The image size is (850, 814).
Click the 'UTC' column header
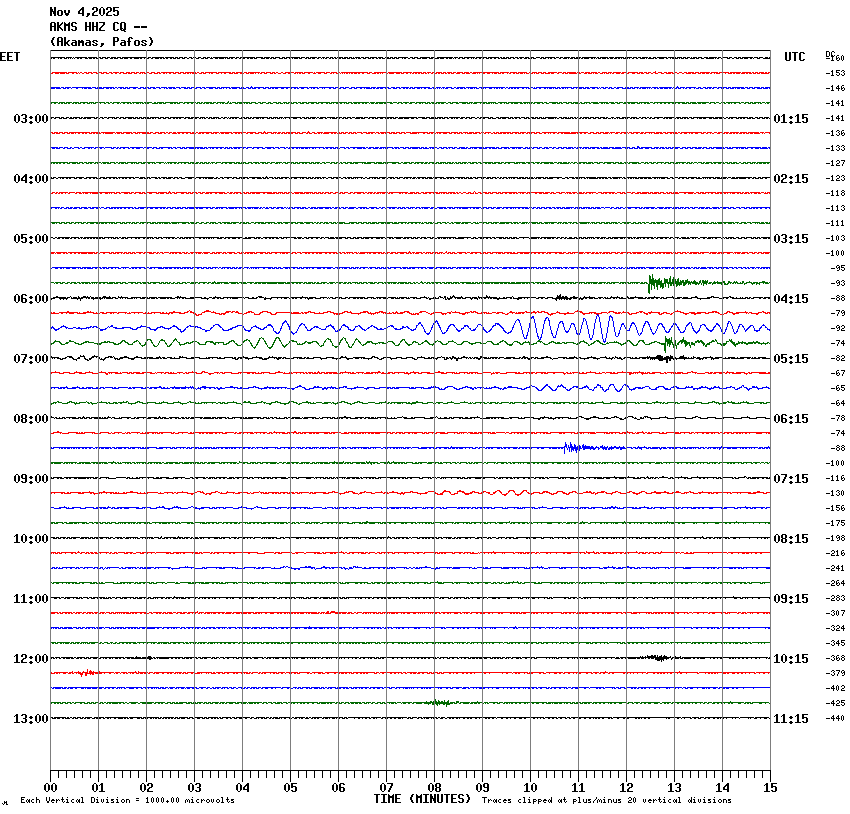(x=794, y=57)
